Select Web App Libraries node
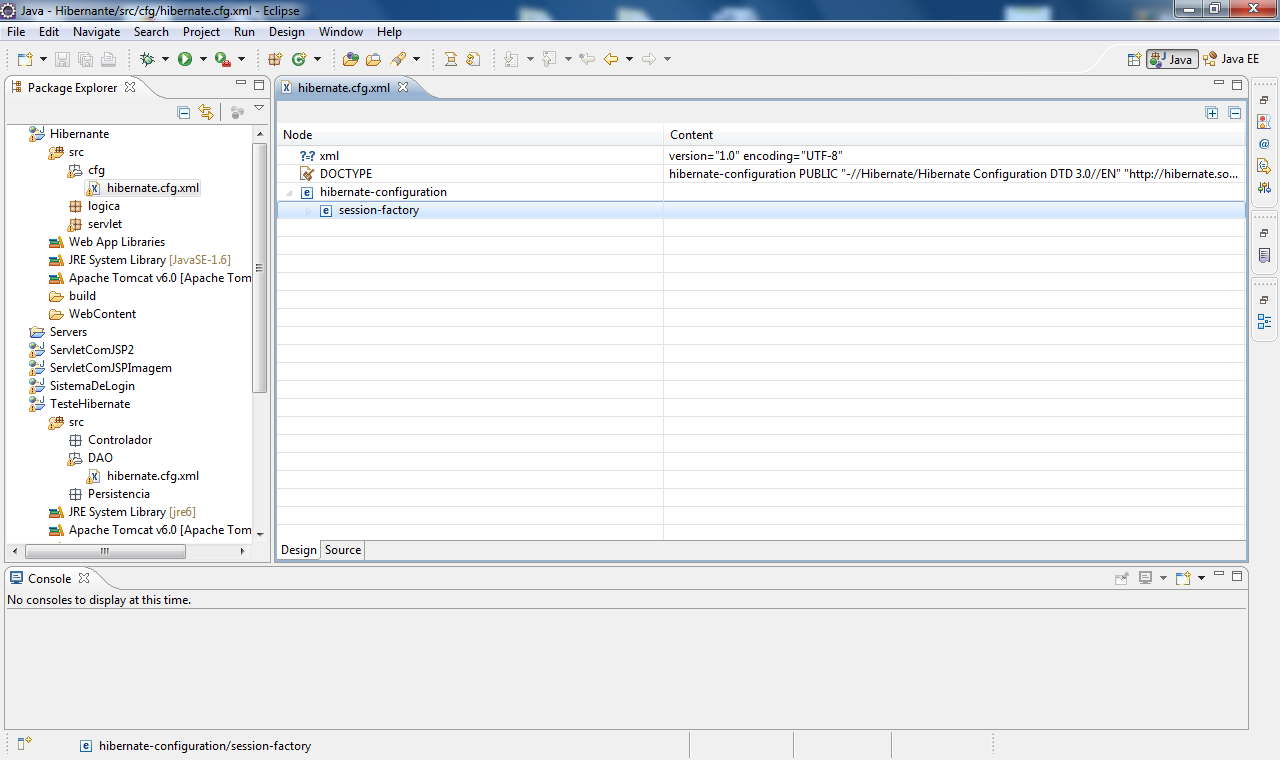The width and height of the screenshot is (1280, 760). [x=117, y=242]
